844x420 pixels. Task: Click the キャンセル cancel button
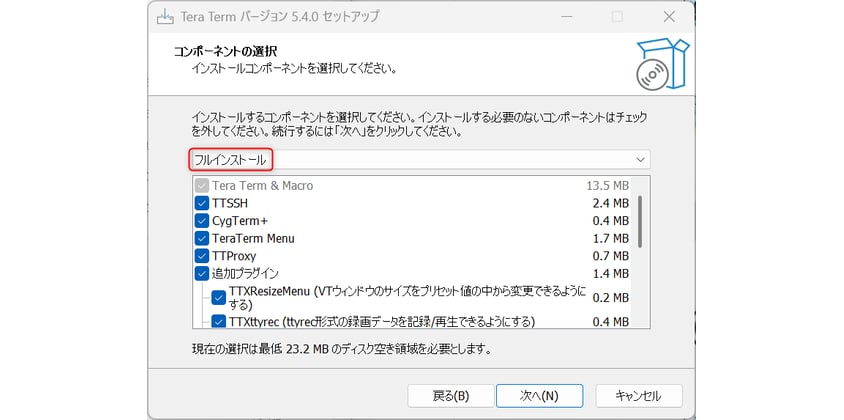(x=639, y=396)
